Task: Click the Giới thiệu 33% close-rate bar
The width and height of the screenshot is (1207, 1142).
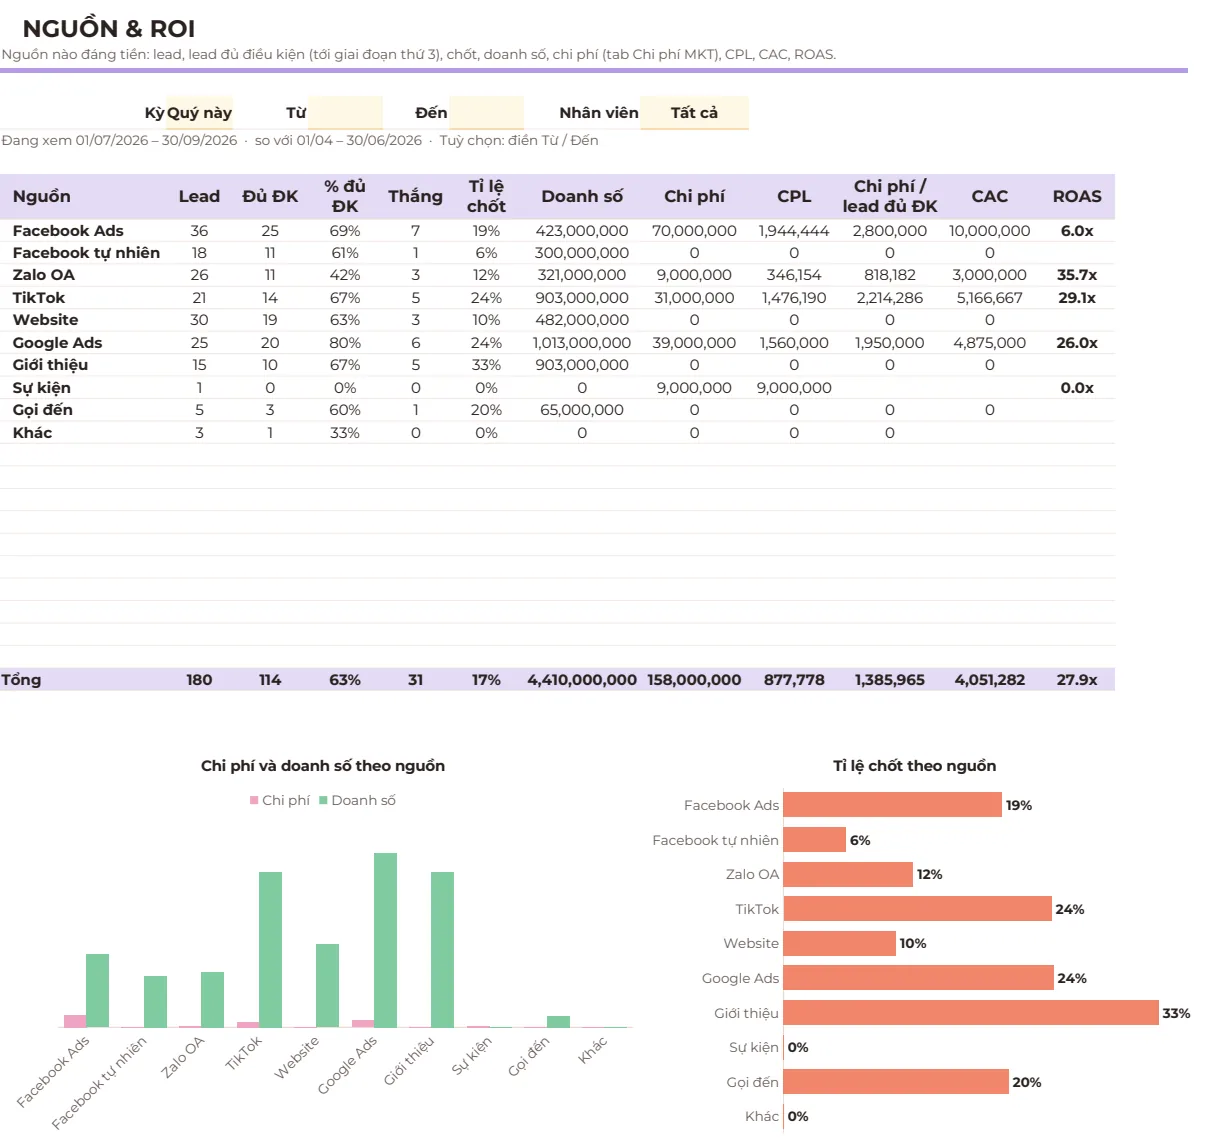Action: click(x=971, y=1013)
